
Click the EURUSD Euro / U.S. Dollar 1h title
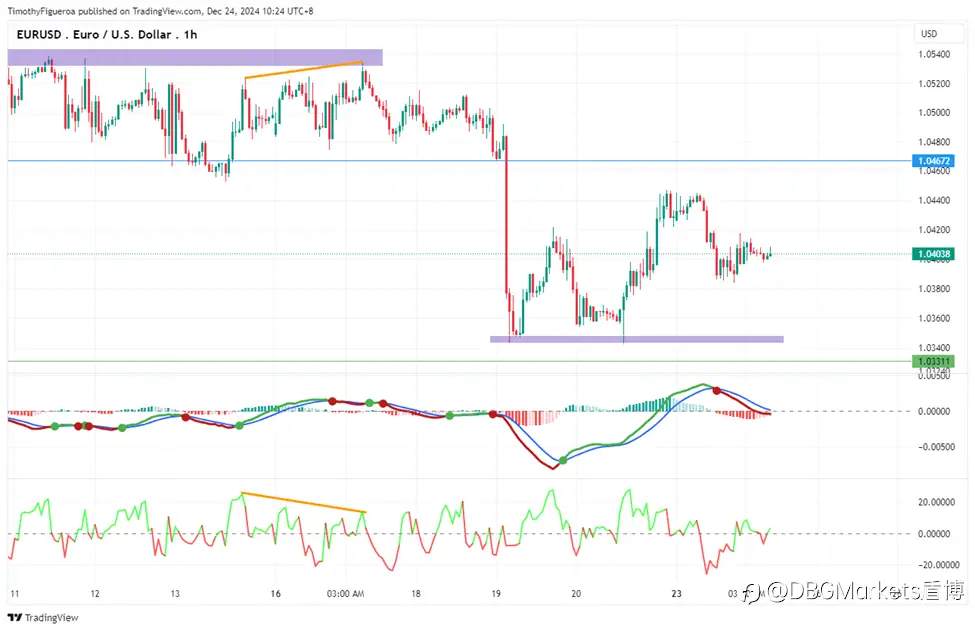click(106, 35)
